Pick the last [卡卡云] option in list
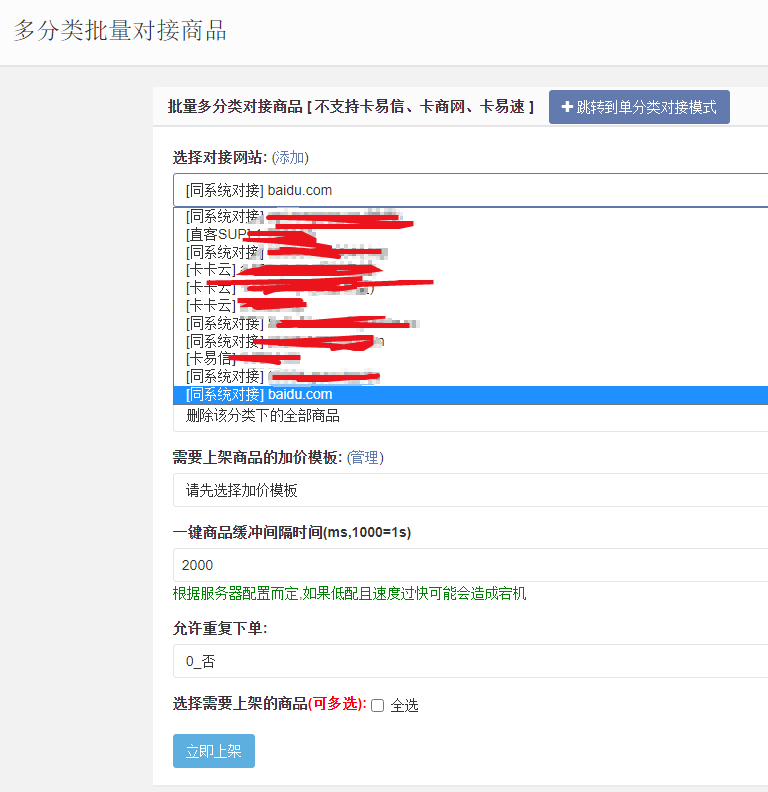The width and height of the screenshot is (768, 792). (x=211, y=305)
